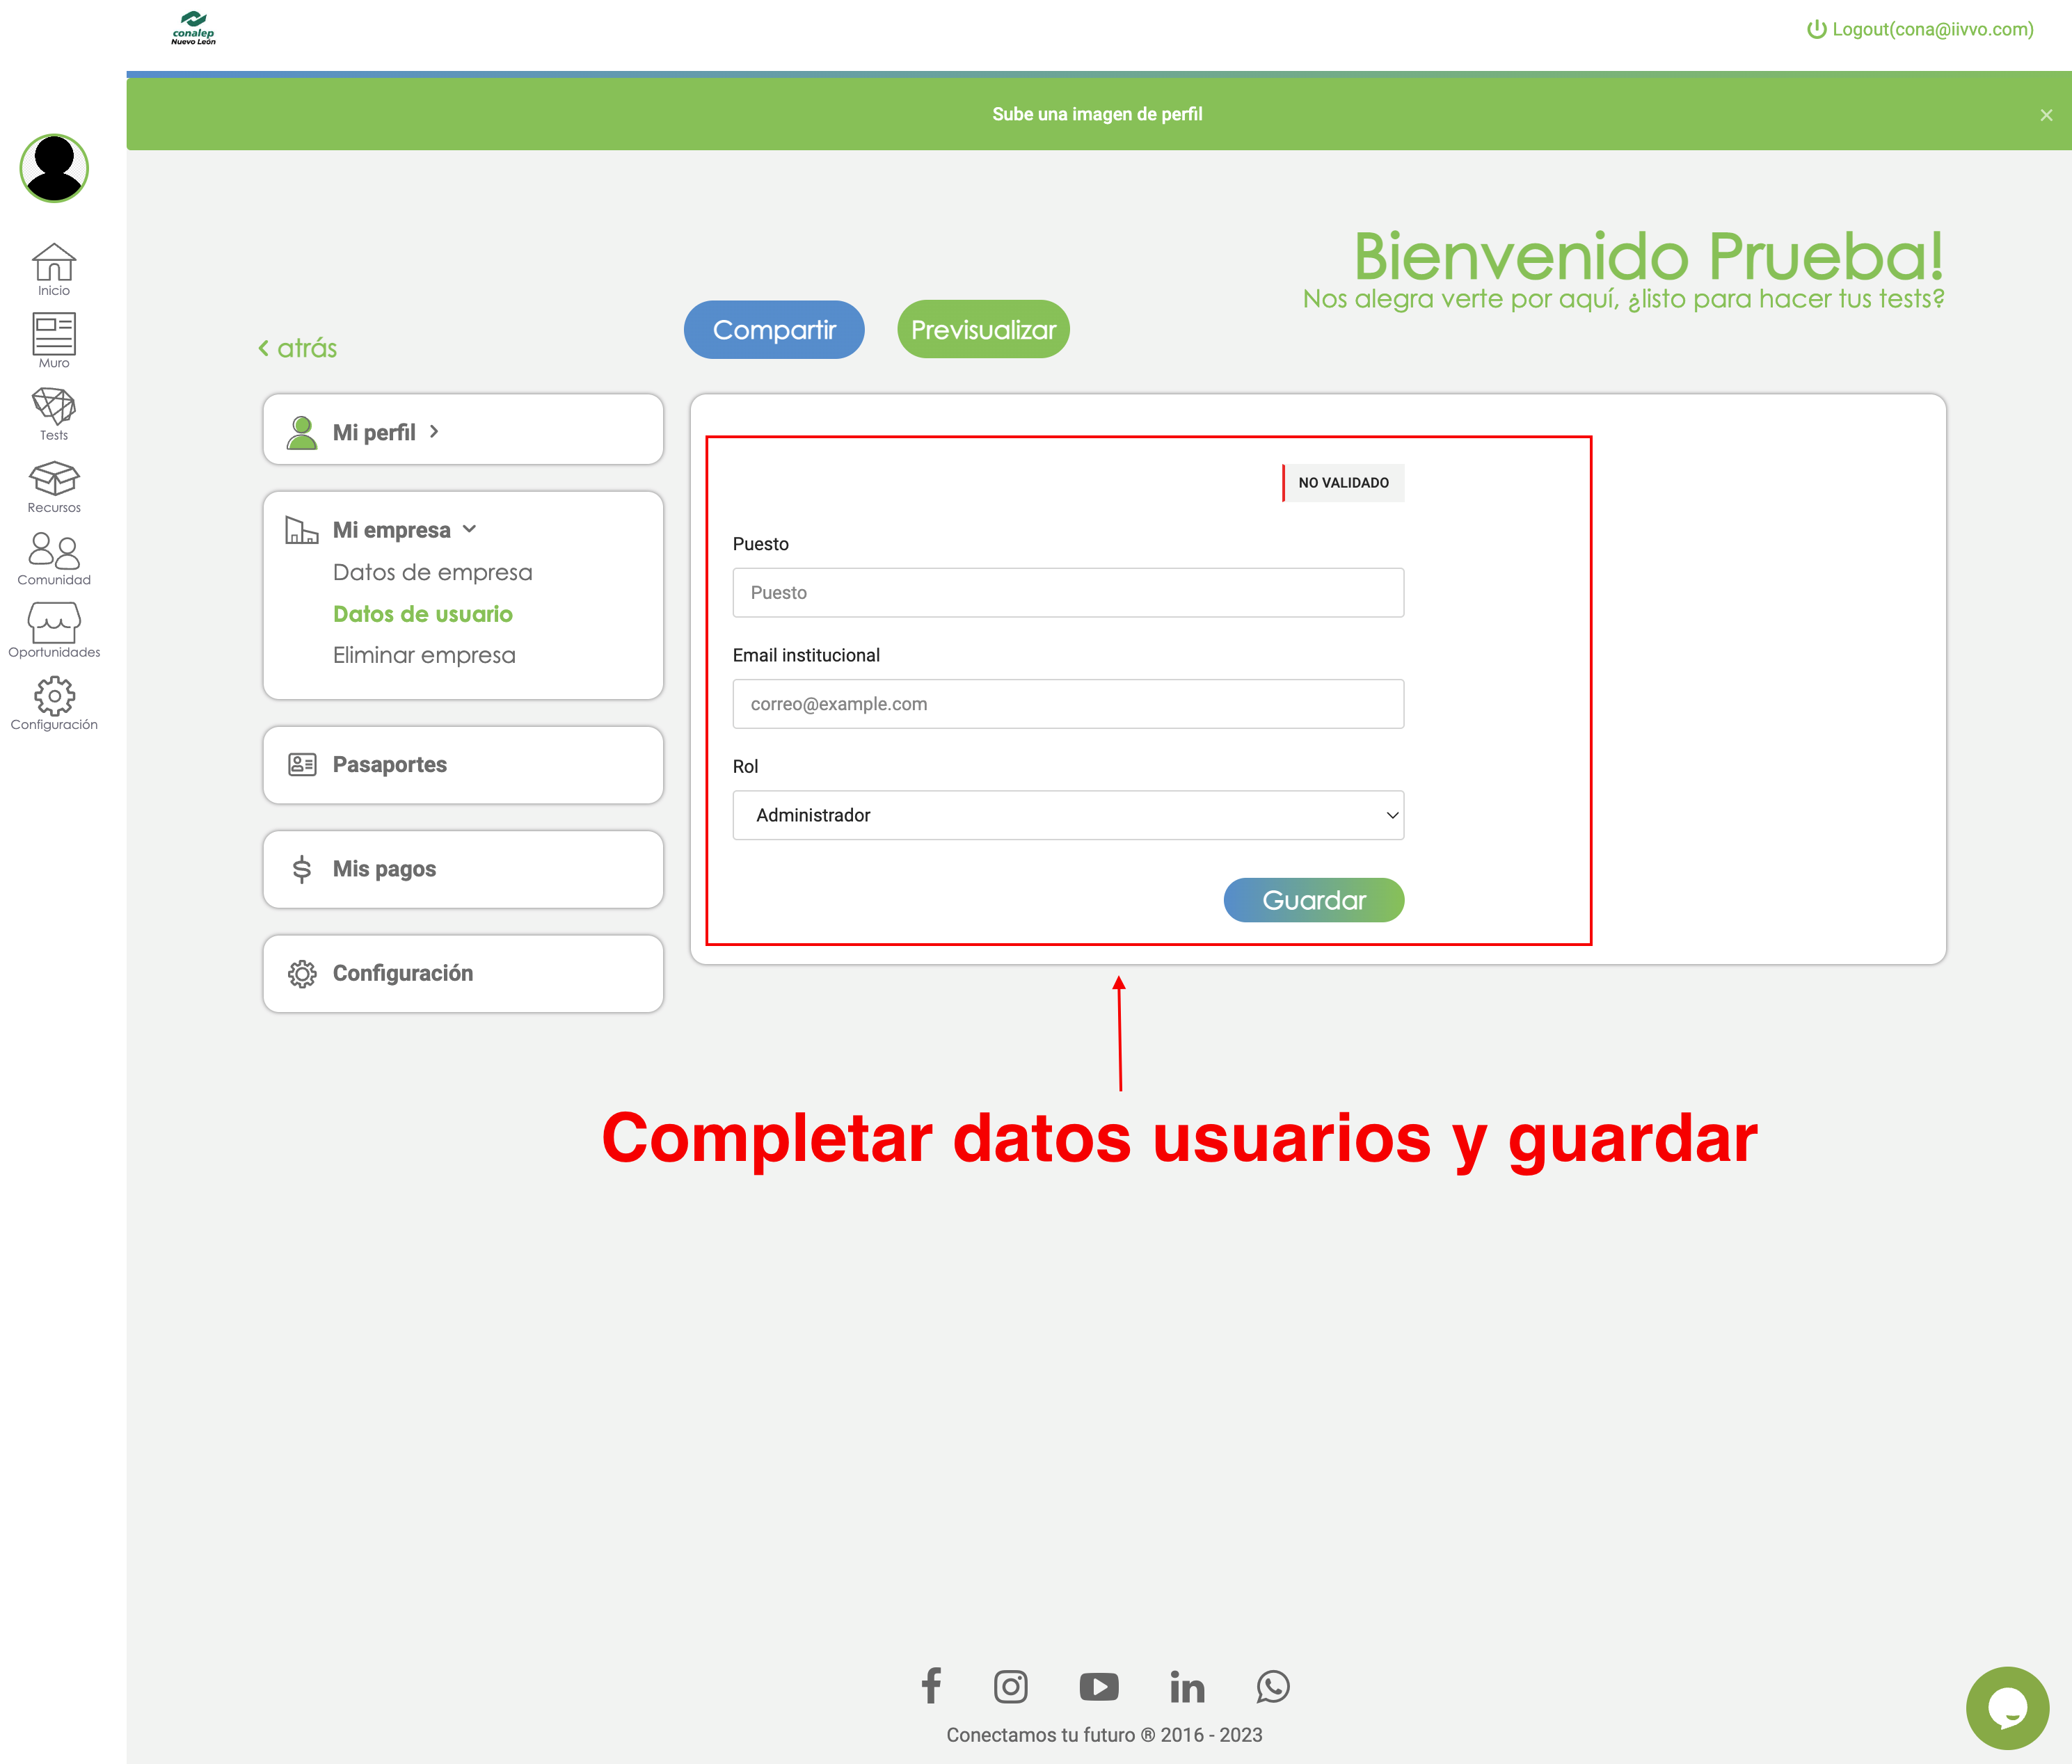Open the Tests icon in sidebar

(x=54, y=407)
